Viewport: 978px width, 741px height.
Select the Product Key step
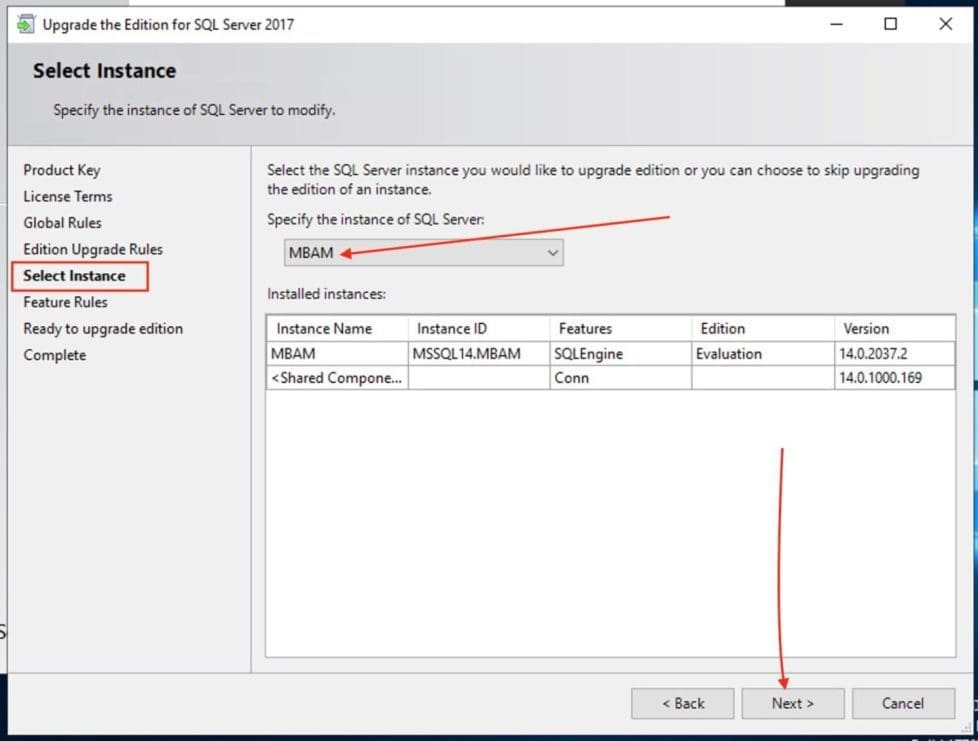pos(62,170)
